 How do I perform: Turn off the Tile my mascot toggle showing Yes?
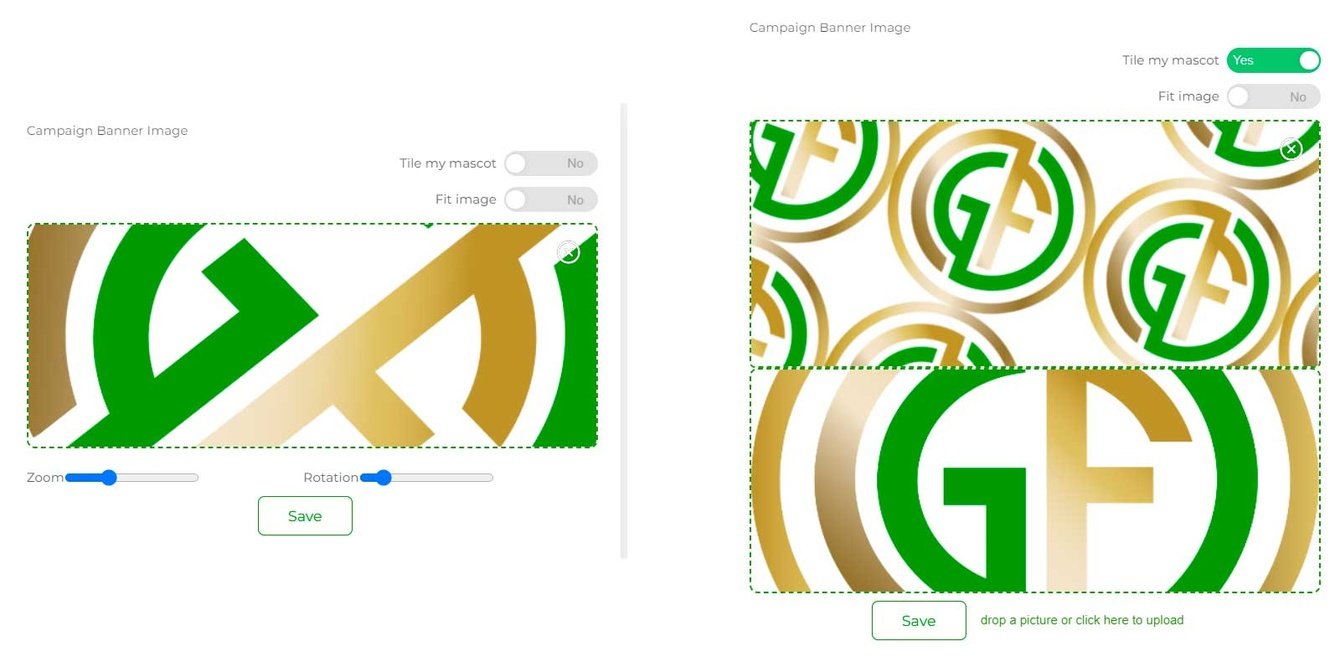pyautogui.click(x=1273, y=60)
